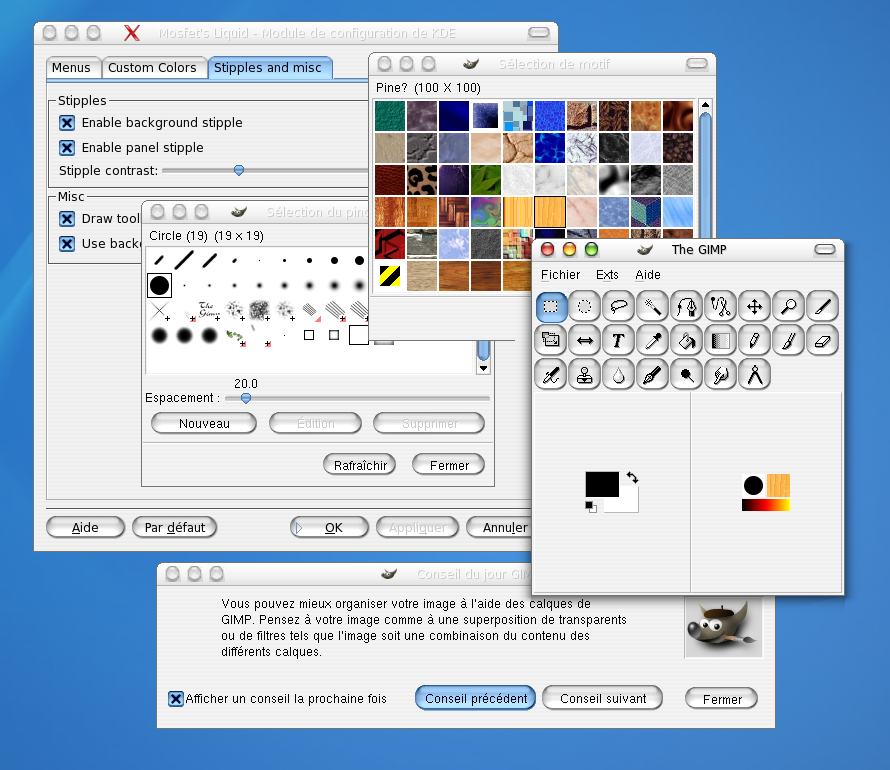Screen dimensions: 890x770
Task: Click the brush list scroll-down arrow
Action: click(483, 368)
